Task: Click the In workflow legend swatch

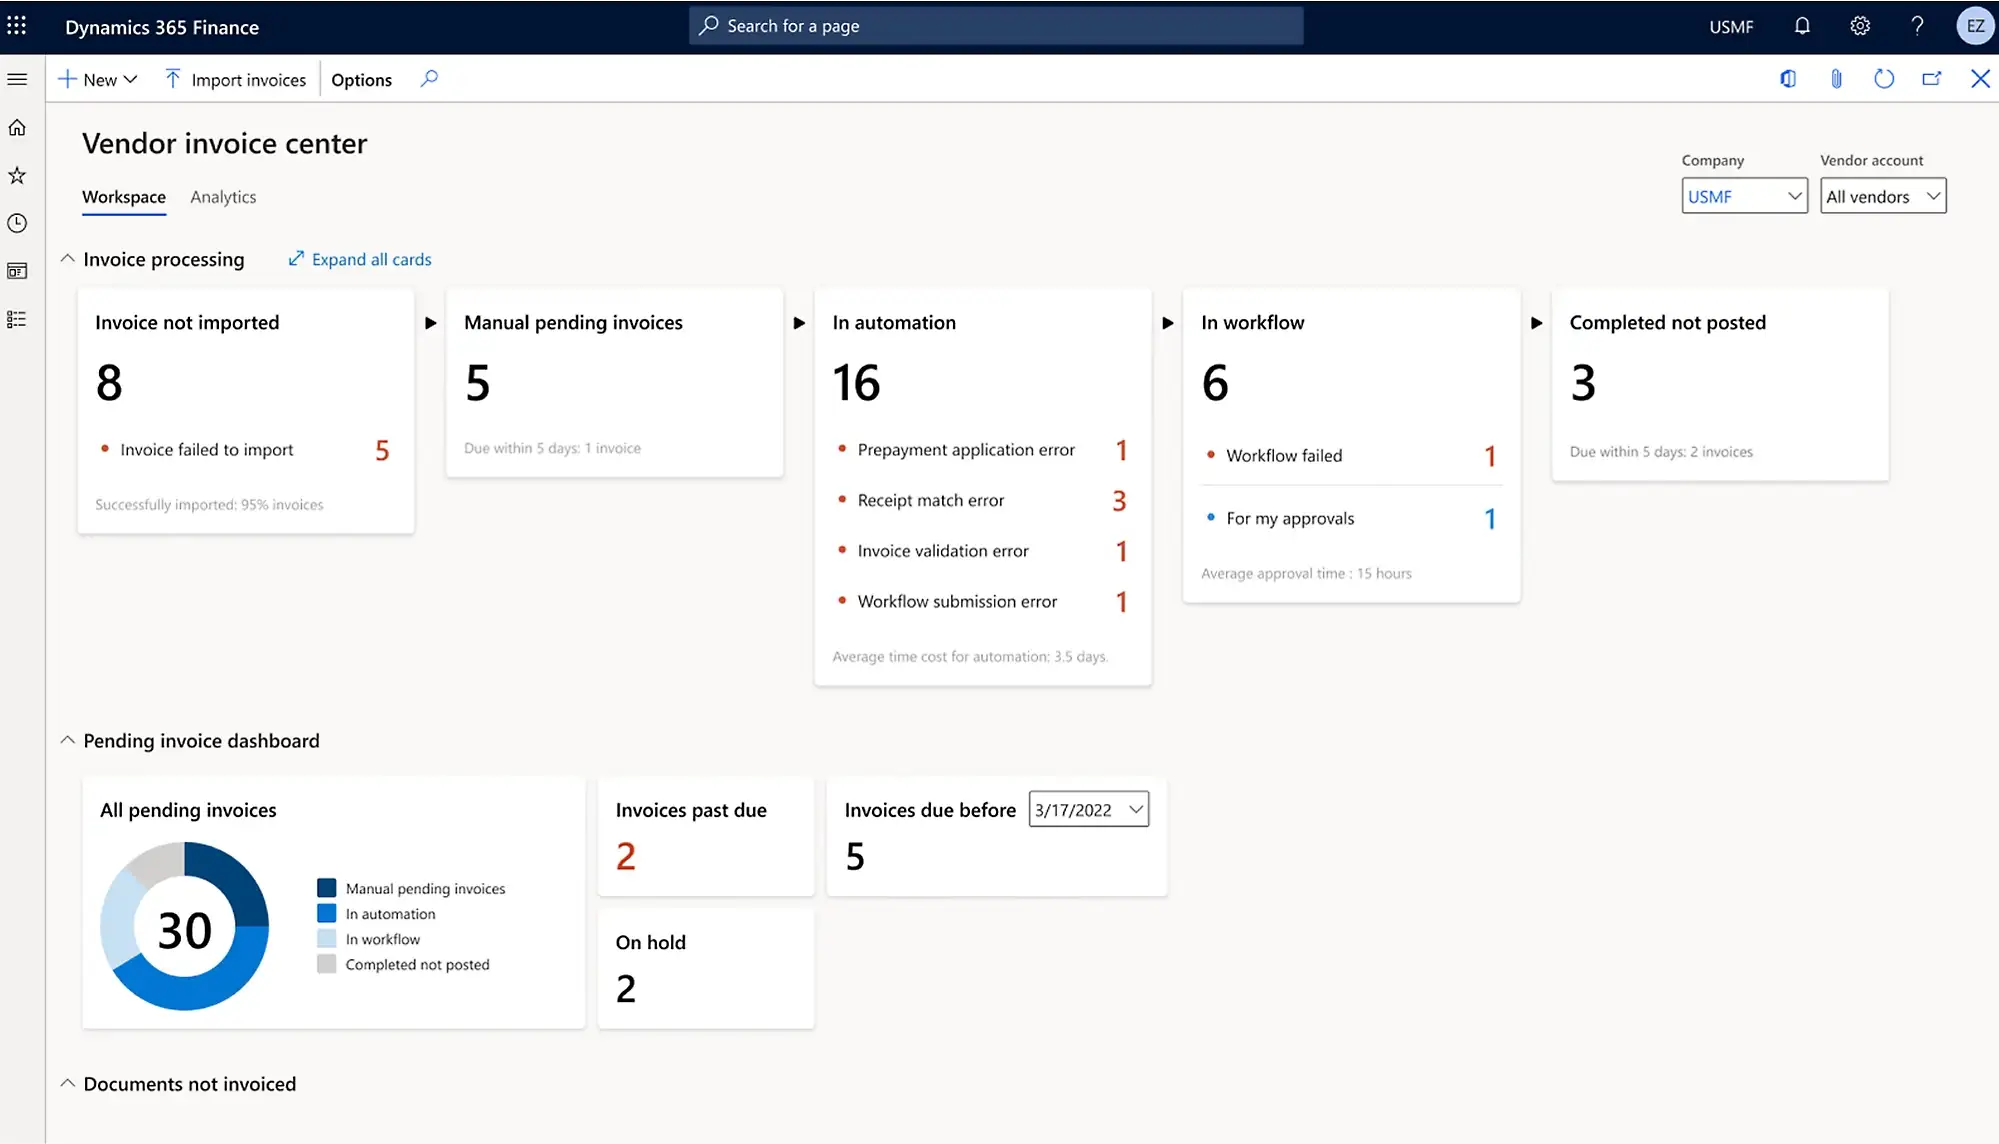Action: click(x=326, y=939)
